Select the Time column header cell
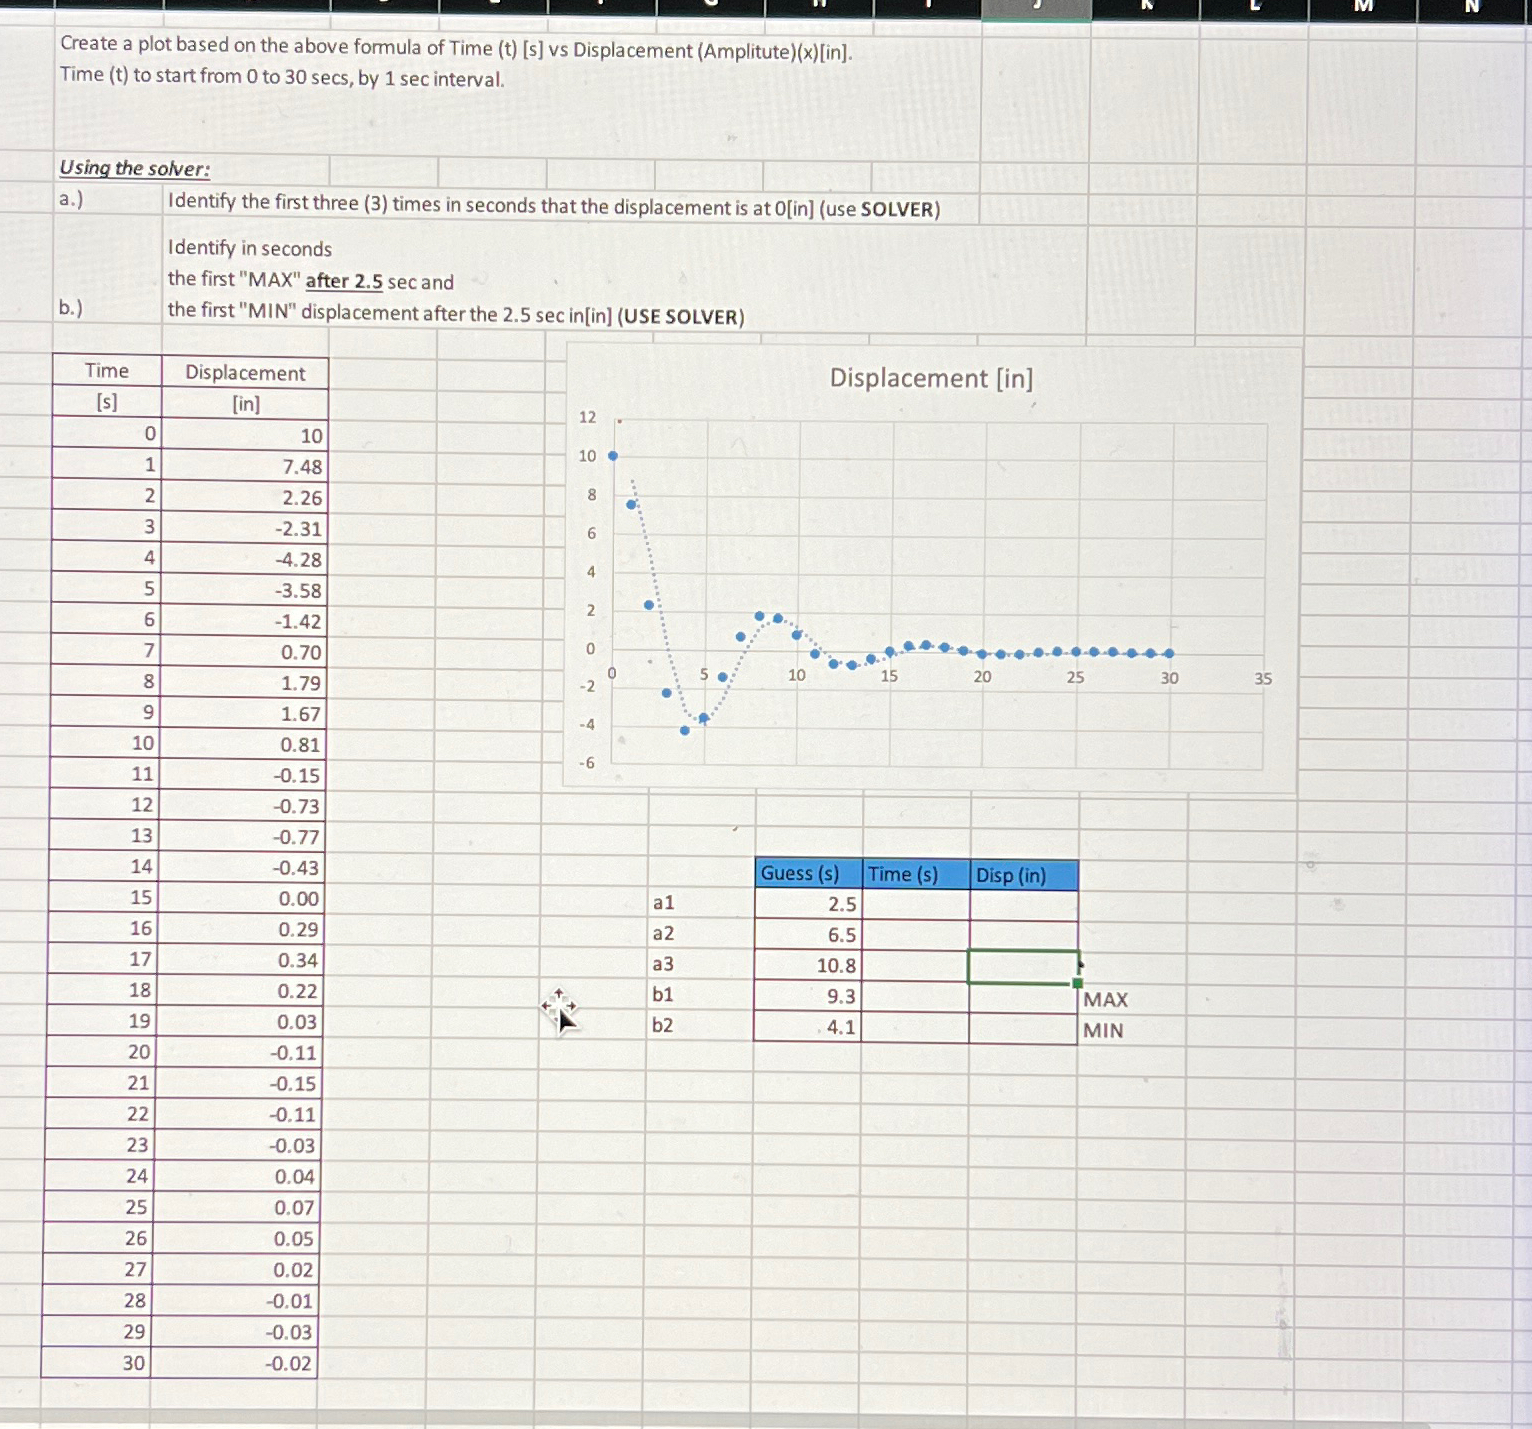Viewport: 1532px width, 1429px height. click(x=107, y=371)
